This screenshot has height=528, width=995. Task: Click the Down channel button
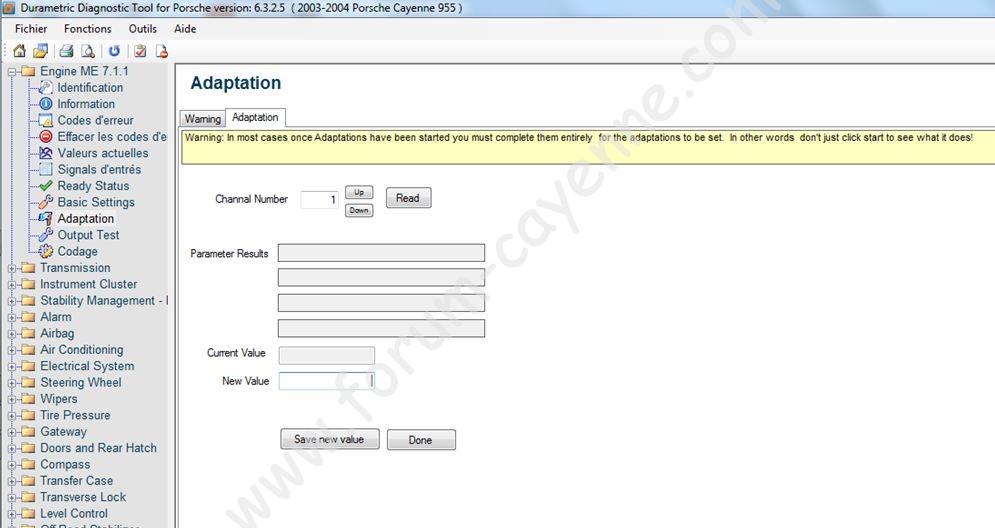point(359,210)
